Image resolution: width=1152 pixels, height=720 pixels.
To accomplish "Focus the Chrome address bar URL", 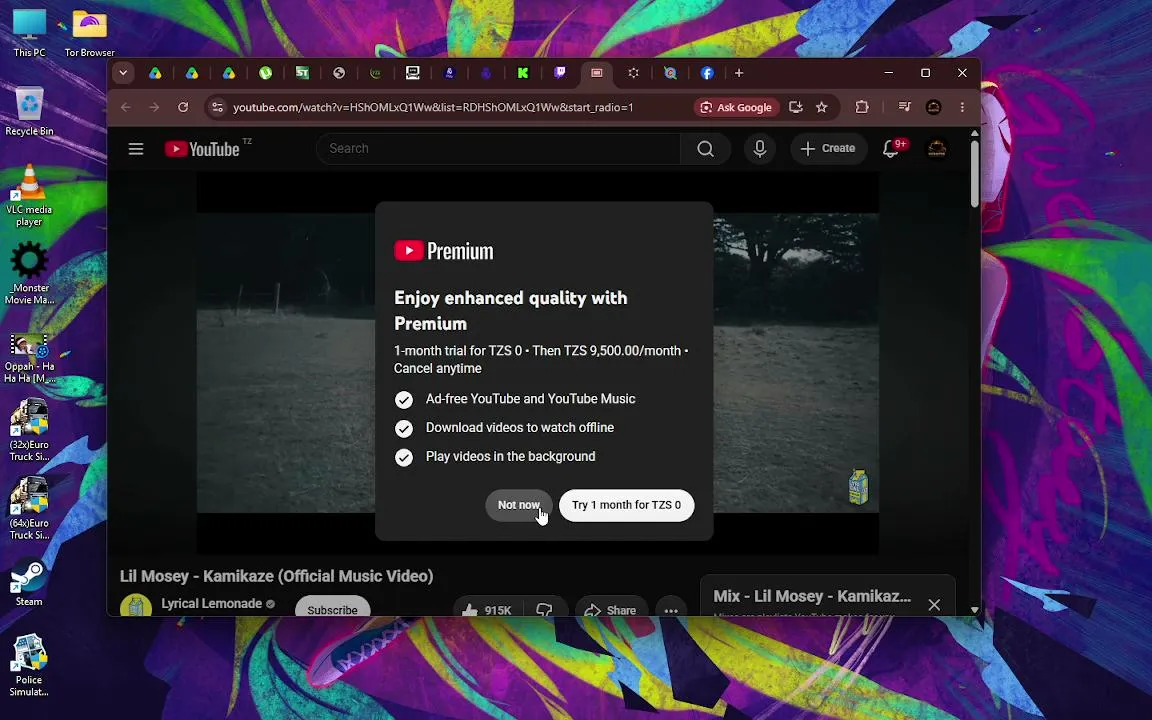I will [x=433, y=107].
